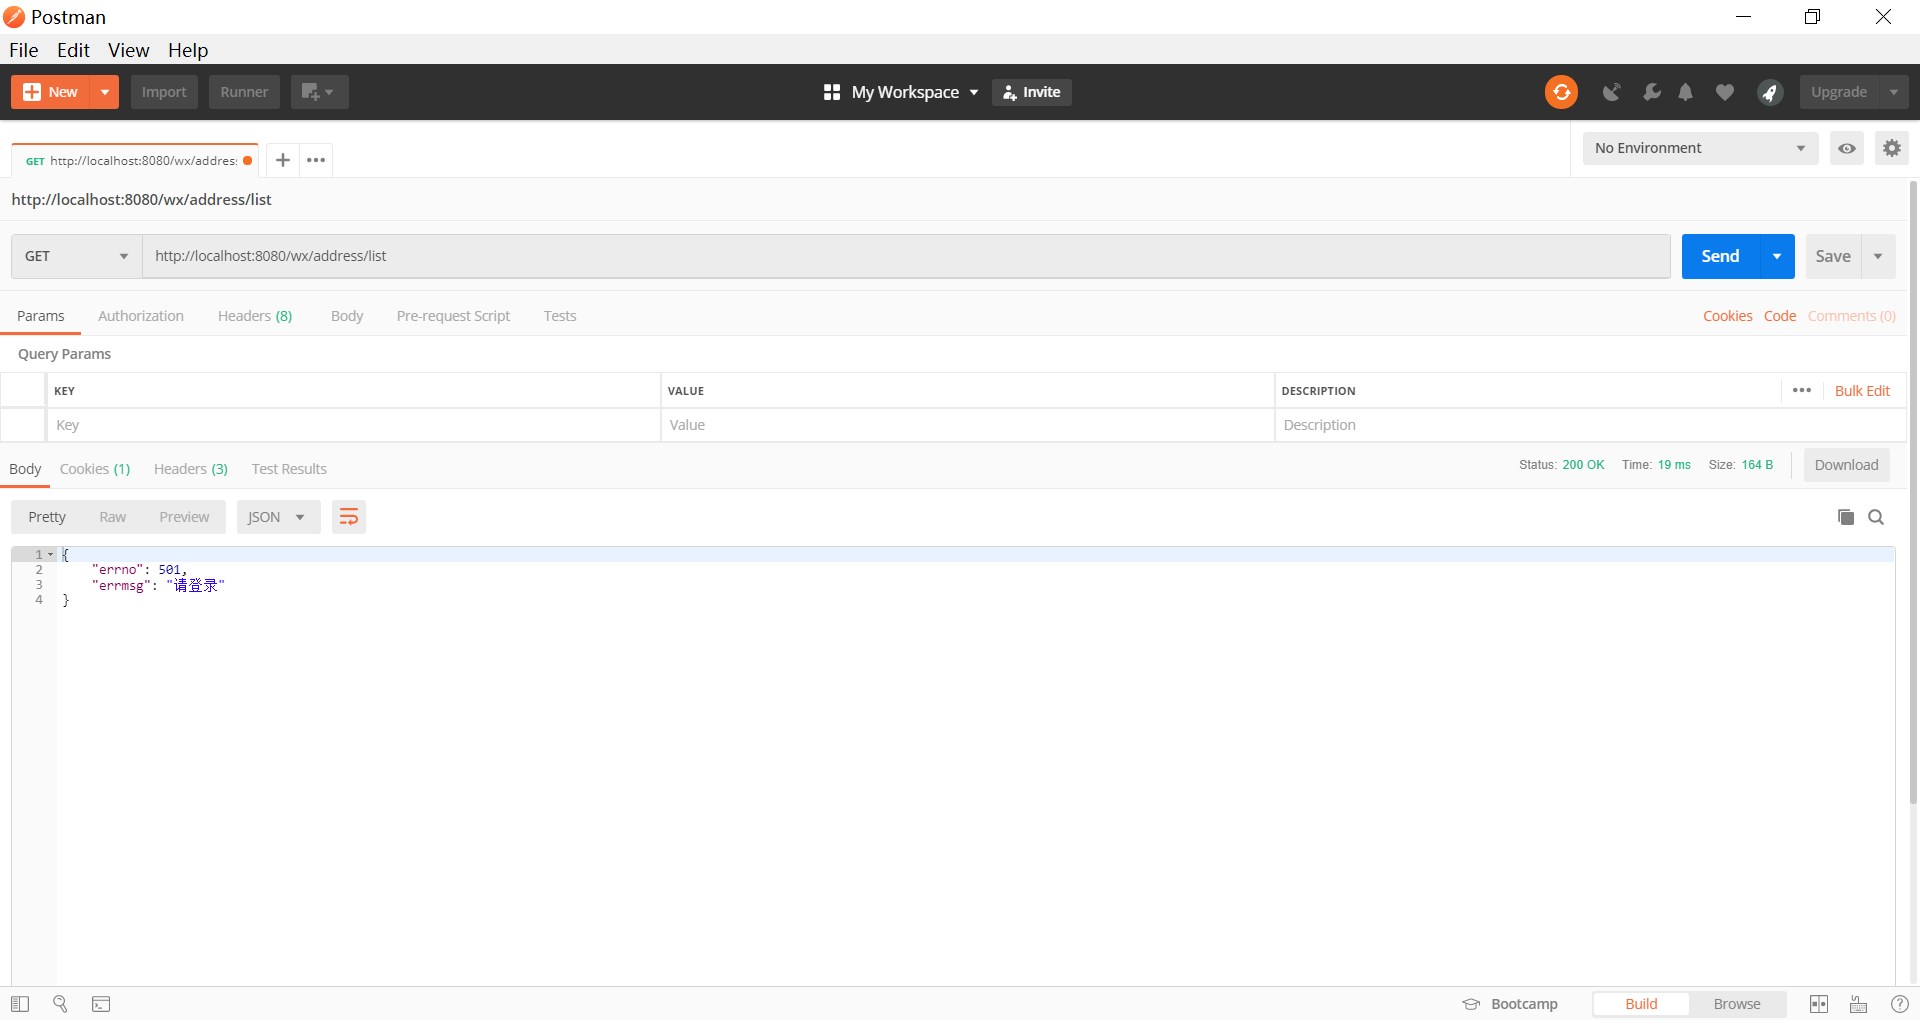Image resolution: width=1920 pixels, height=1020 pixels.
Task: Open the GET method dropdown
Action: coord(76,256)
